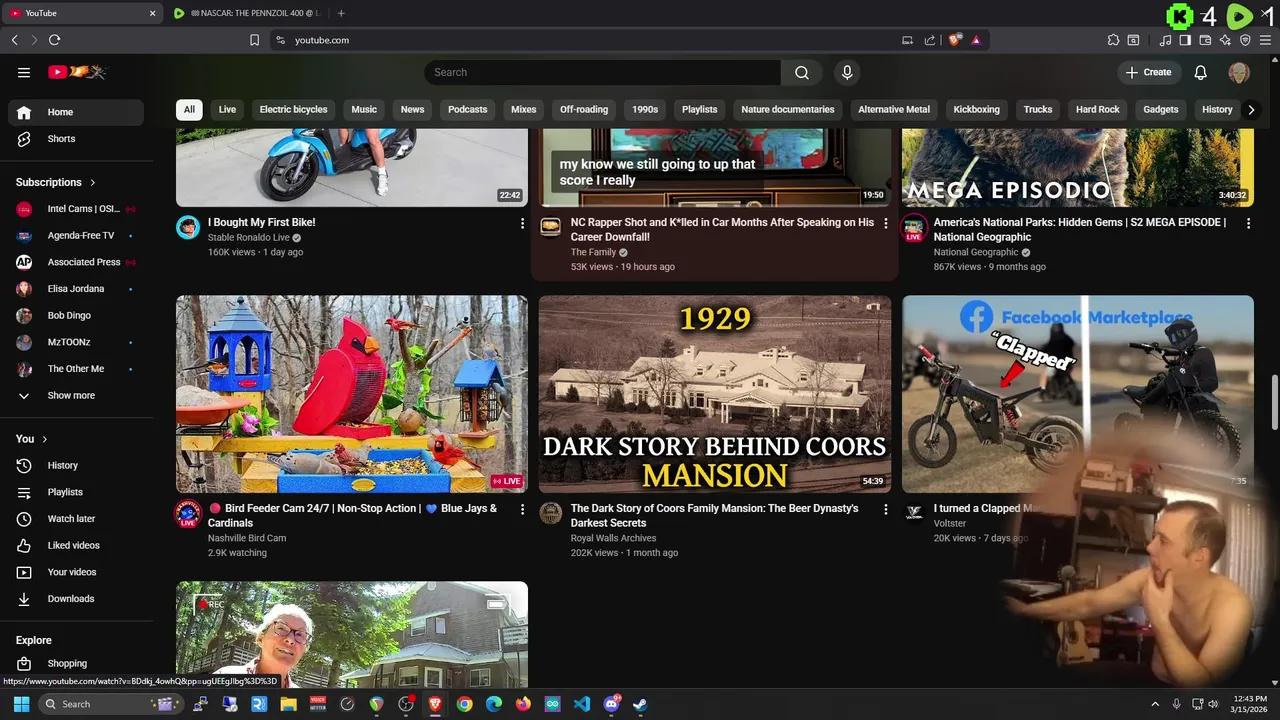Open the account avatar menu
The image size is (1280, 720).
(x=1239, y=72)
